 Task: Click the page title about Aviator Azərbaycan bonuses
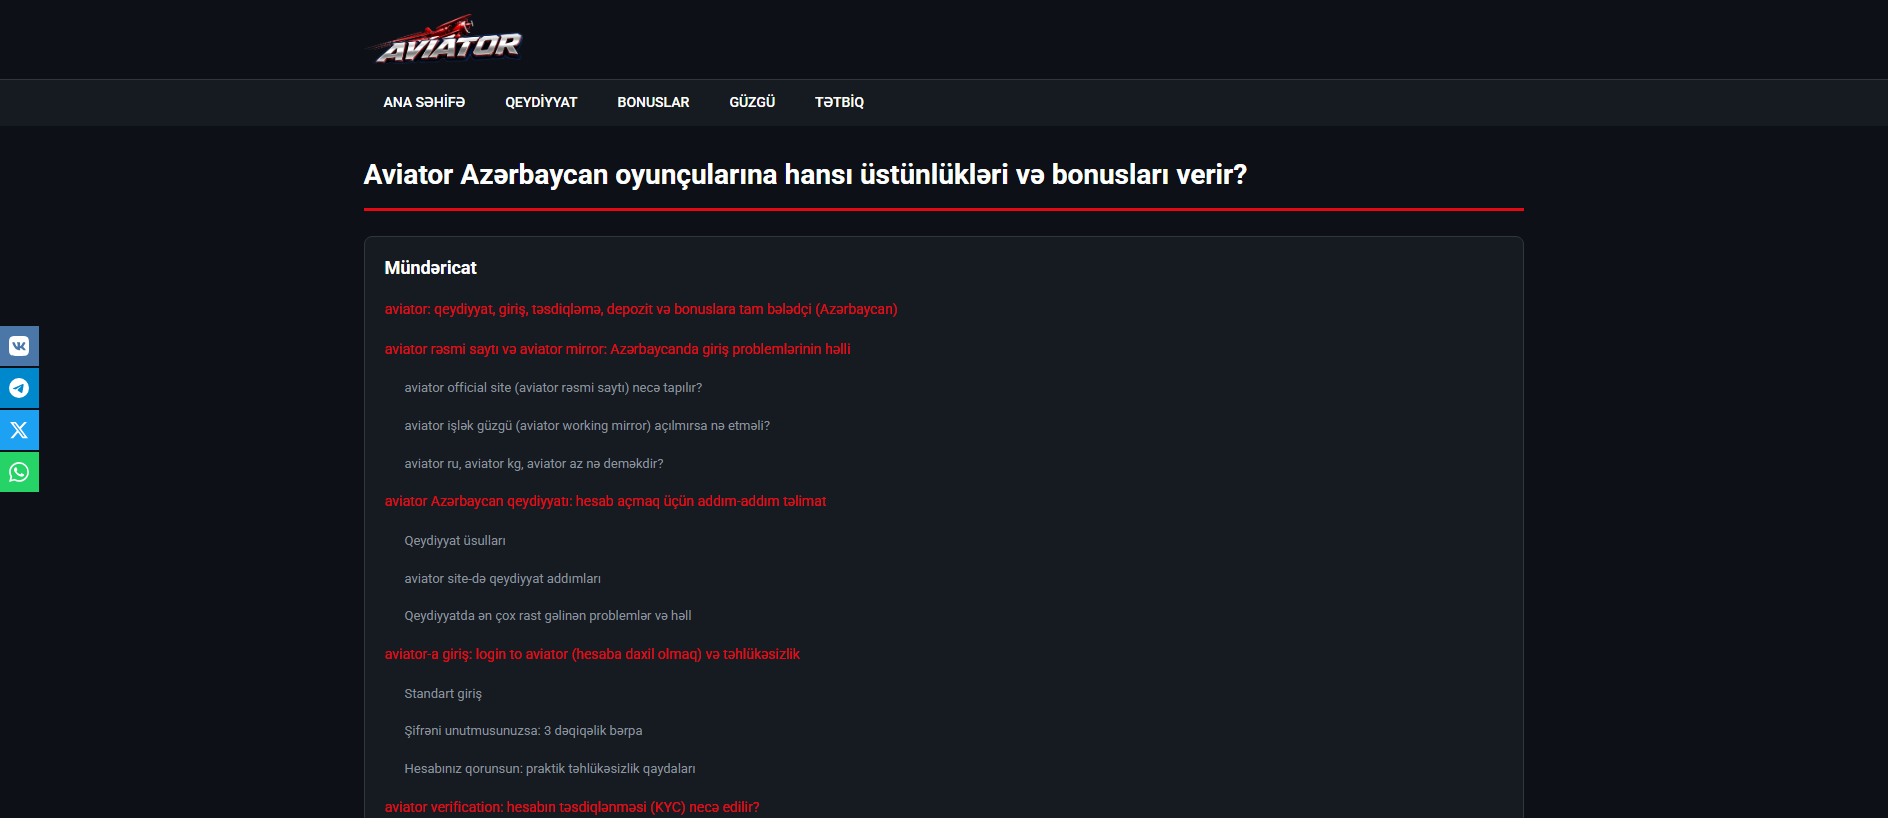pyautogui.click(x=805, y=175)
